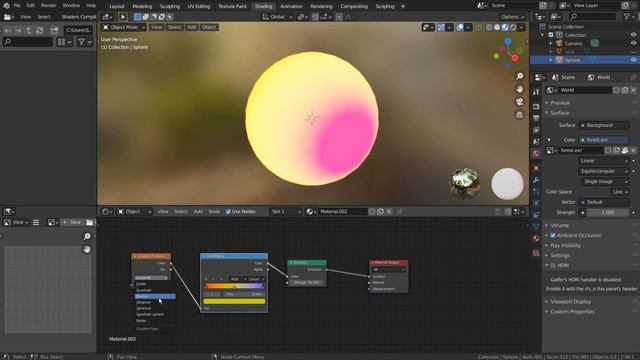Open viewport zoom magnifier in 3D view
This screenshot has width=640, height=360.
pyautogui.click(x=519, y=76)
